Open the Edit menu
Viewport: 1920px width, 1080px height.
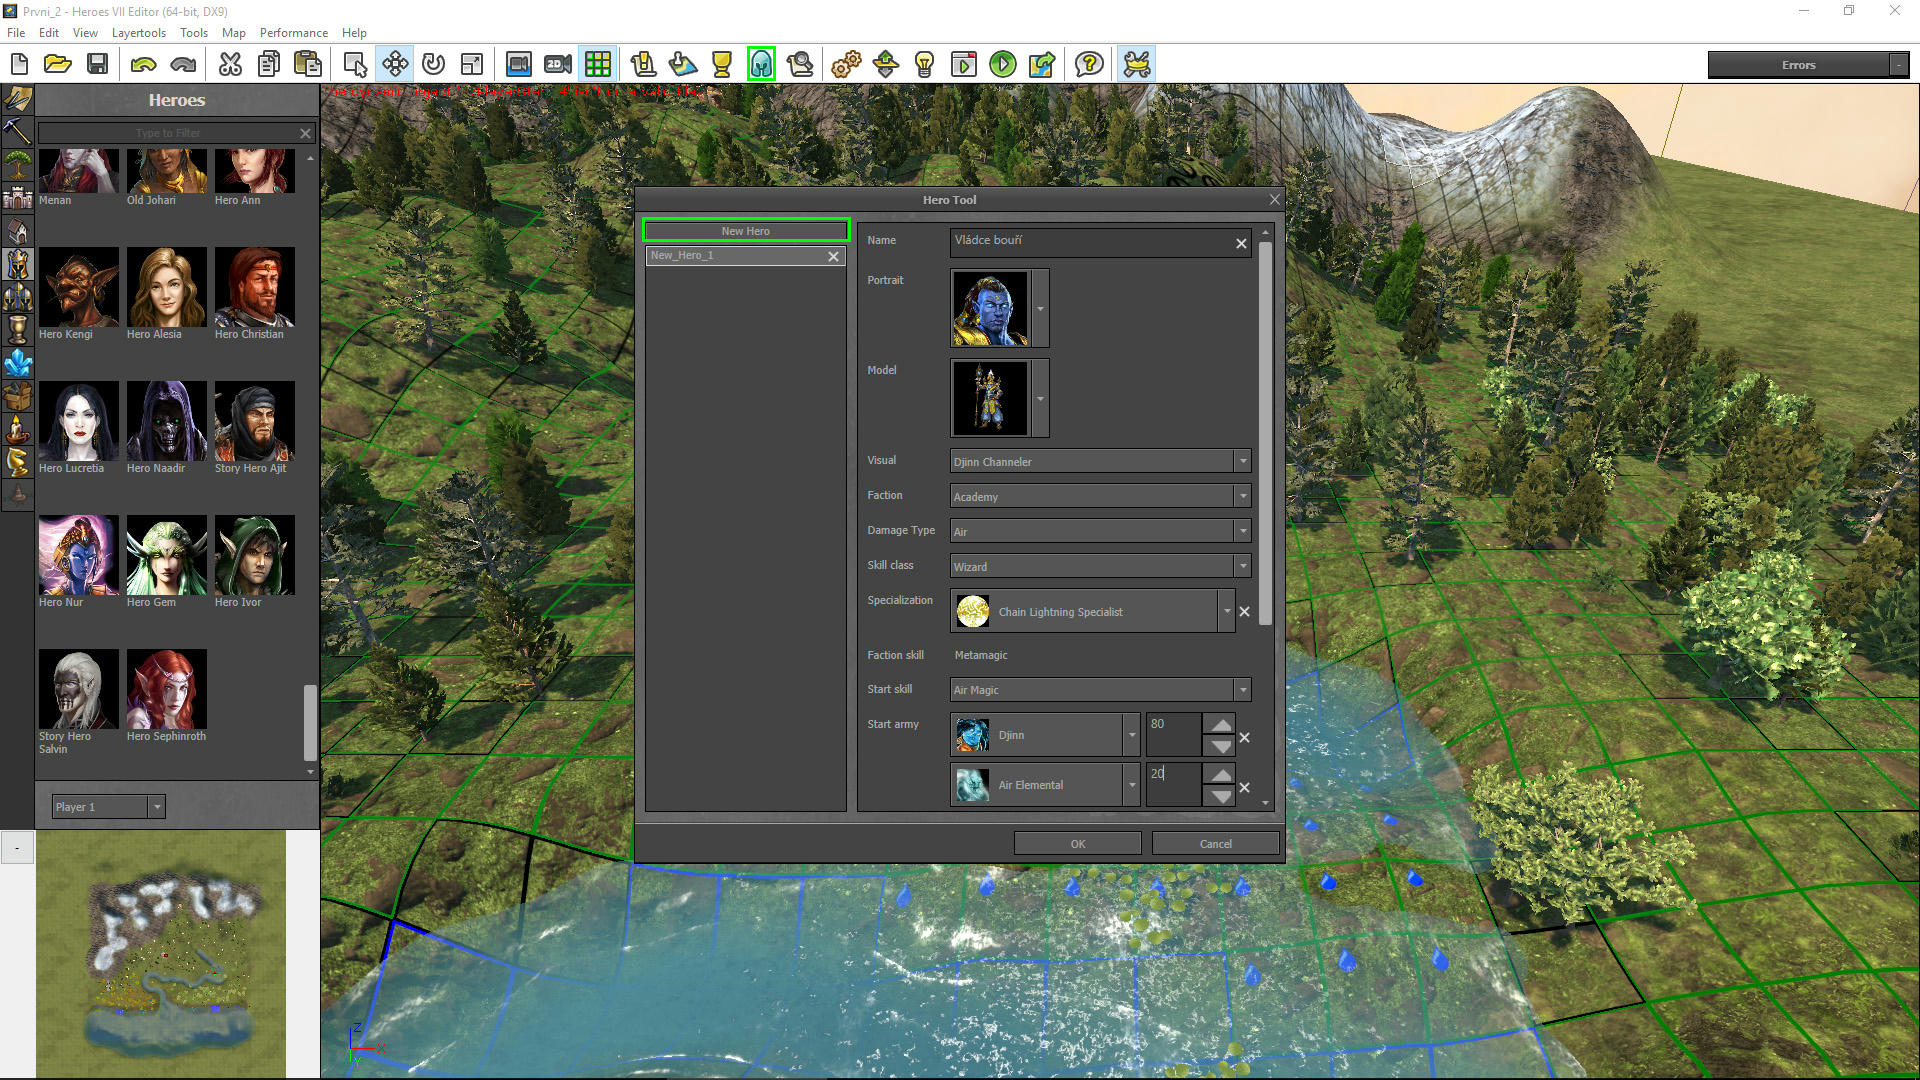49,32
